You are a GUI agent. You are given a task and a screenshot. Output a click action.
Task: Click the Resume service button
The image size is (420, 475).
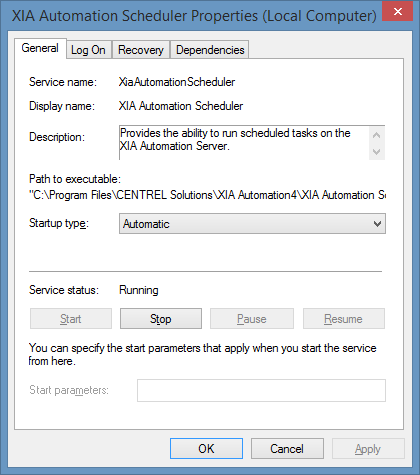click(x=344, y=319)
